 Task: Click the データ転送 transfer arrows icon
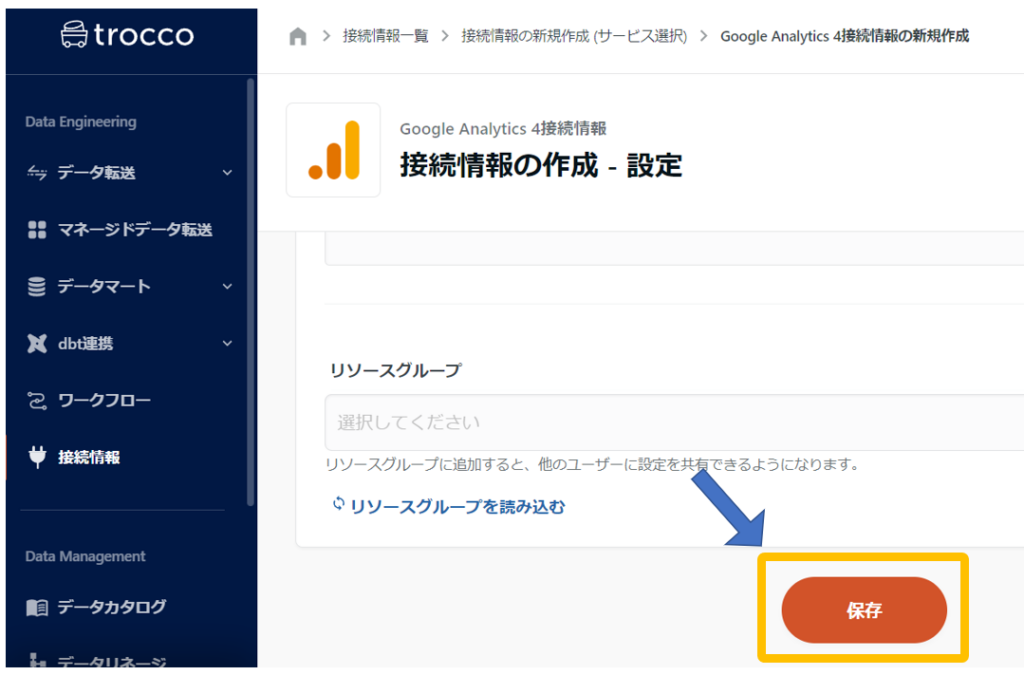coord(37,173)
